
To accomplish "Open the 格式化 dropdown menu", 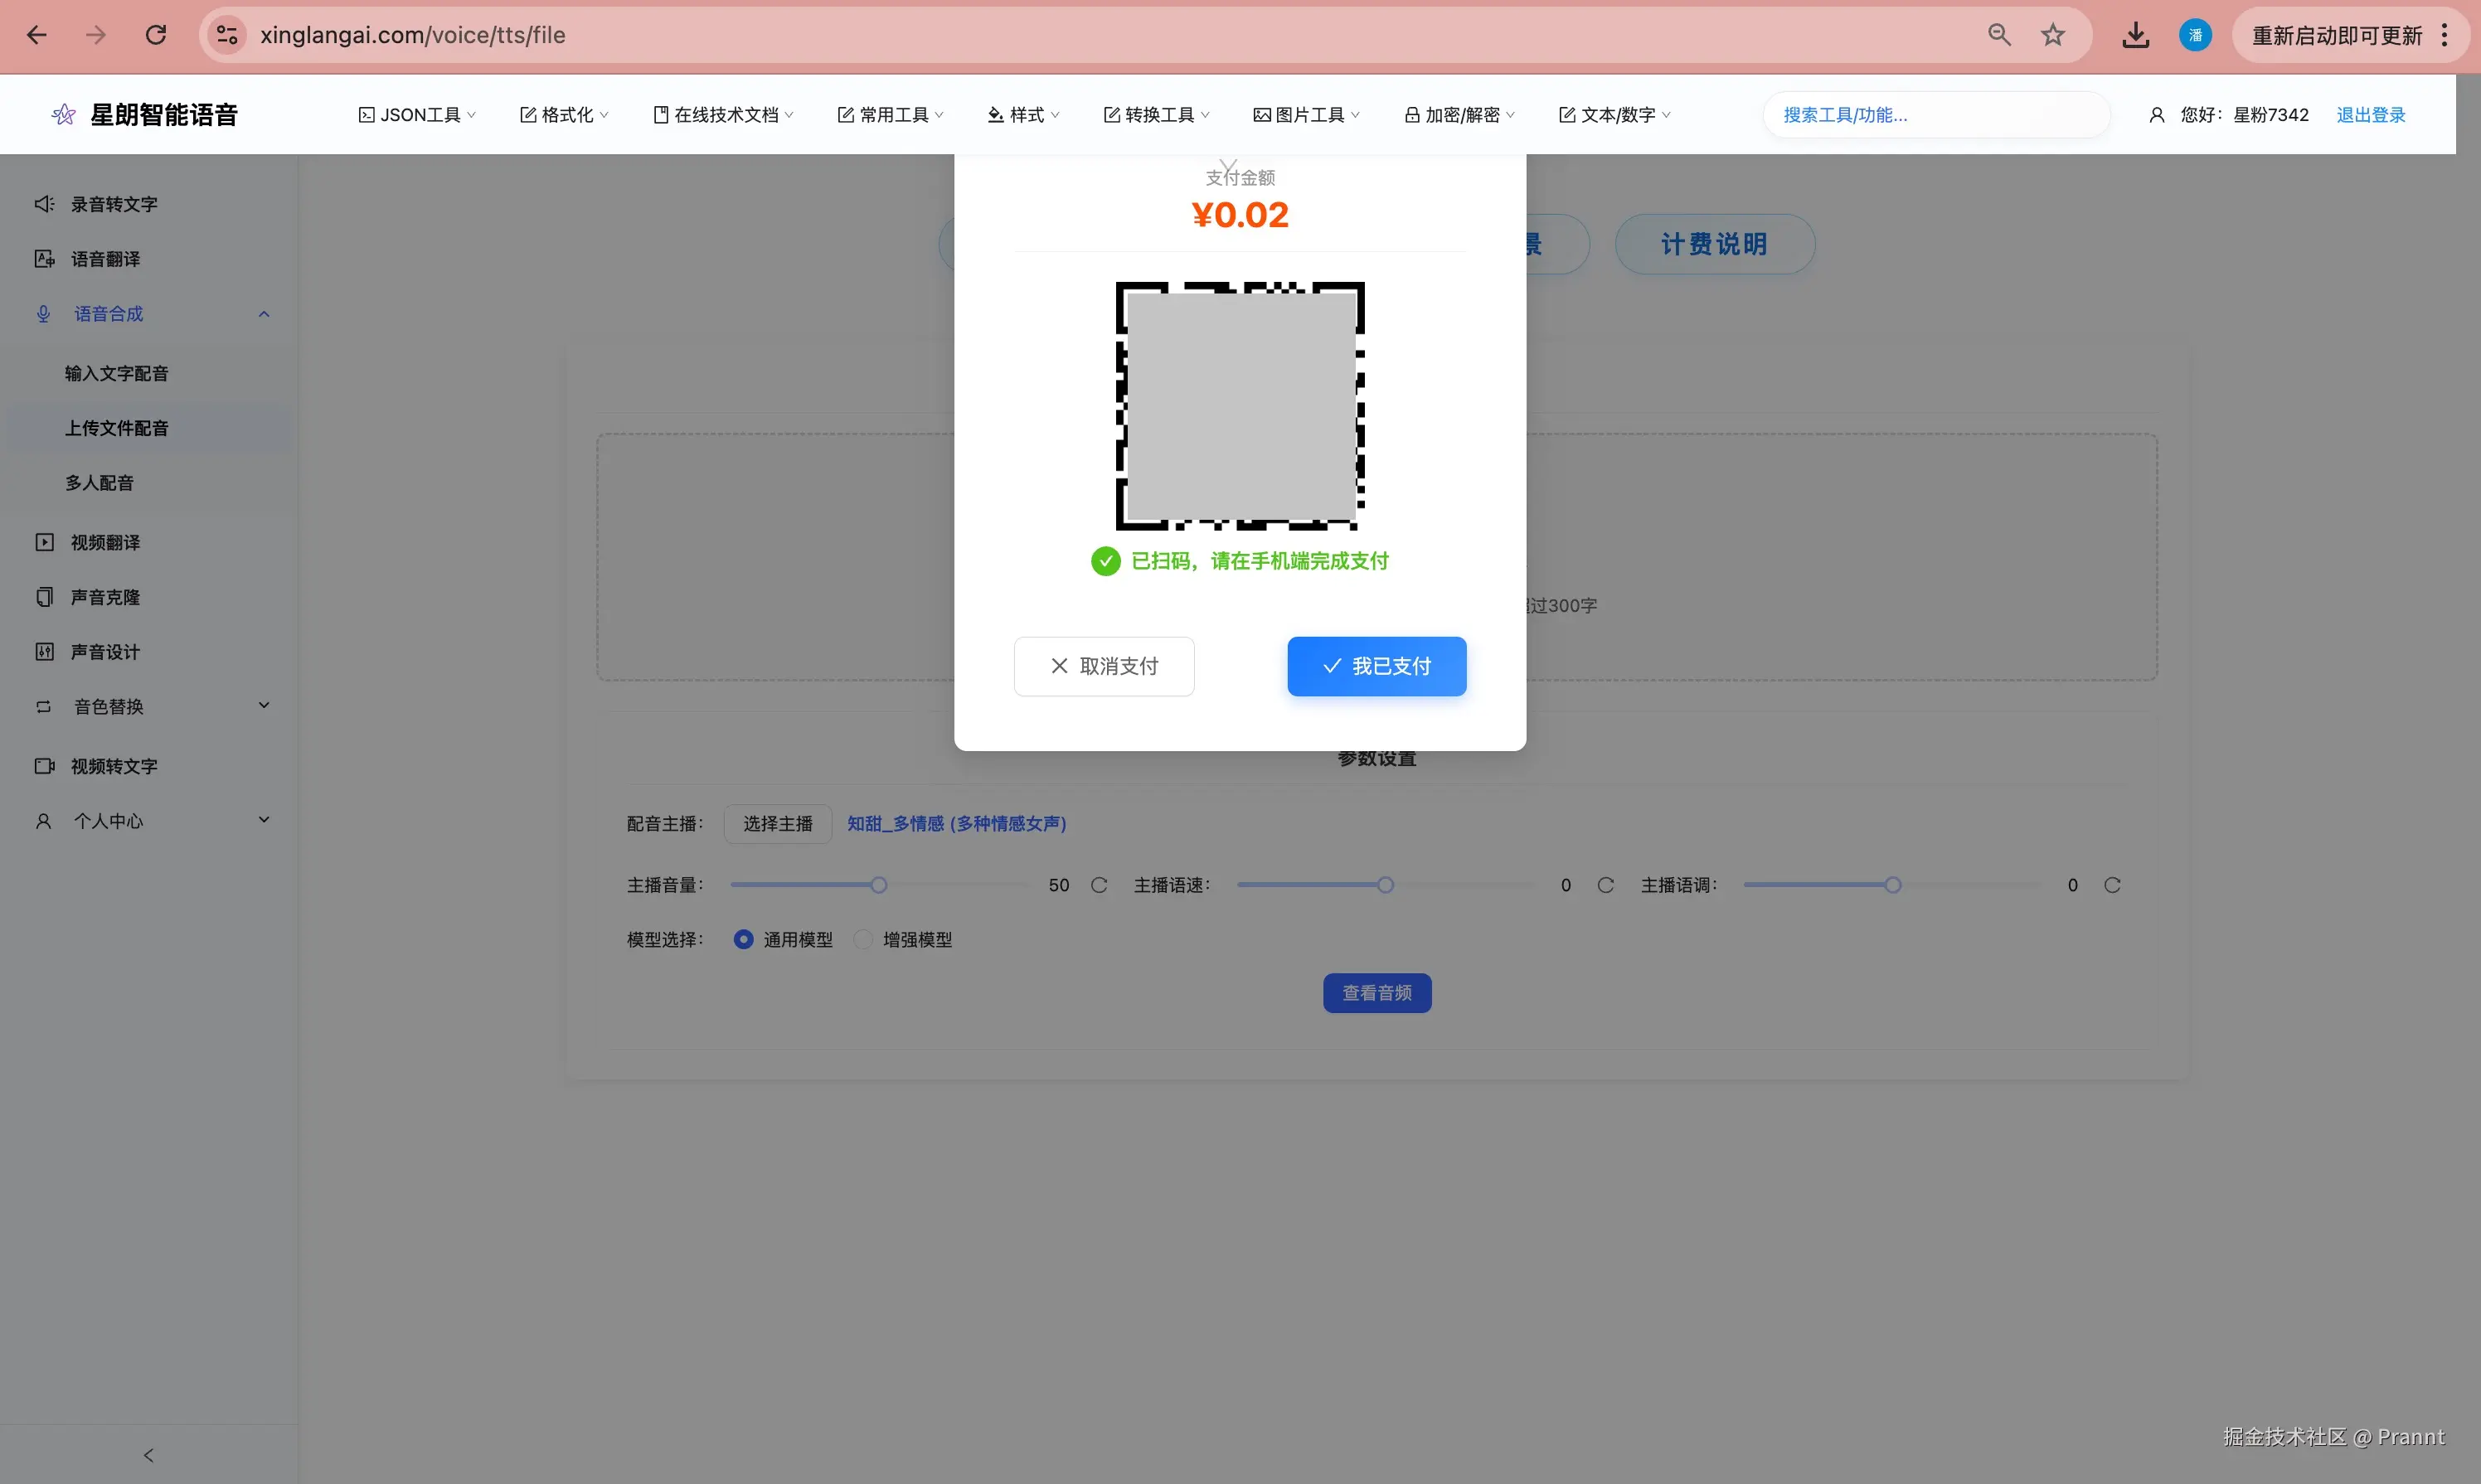I will click(564, 115).
